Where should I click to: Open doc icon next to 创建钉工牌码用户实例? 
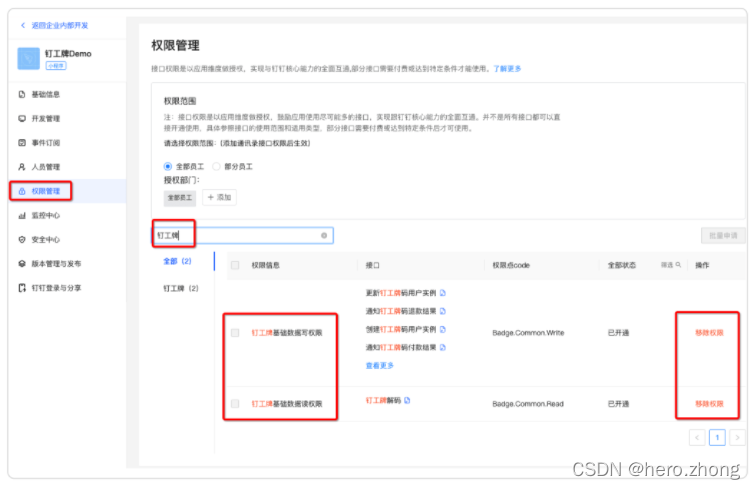pos(443,330)
